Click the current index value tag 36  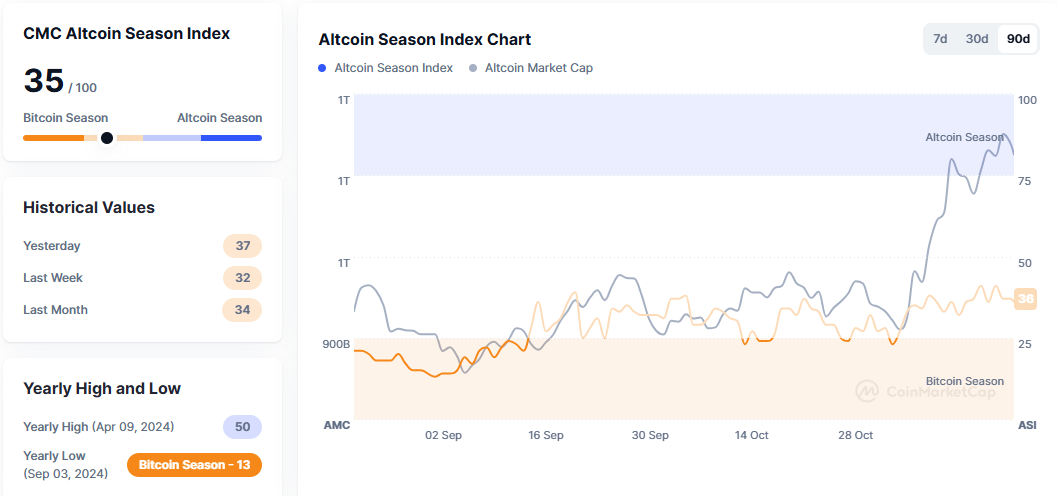pyautogui.click(x=1025, y=299)
